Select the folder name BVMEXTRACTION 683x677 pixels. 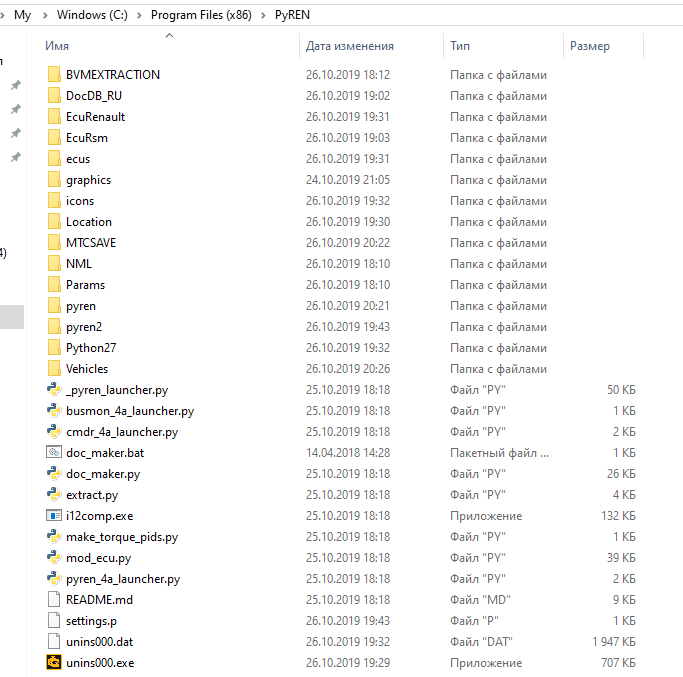pyautogui.click(x=113, y=75)
